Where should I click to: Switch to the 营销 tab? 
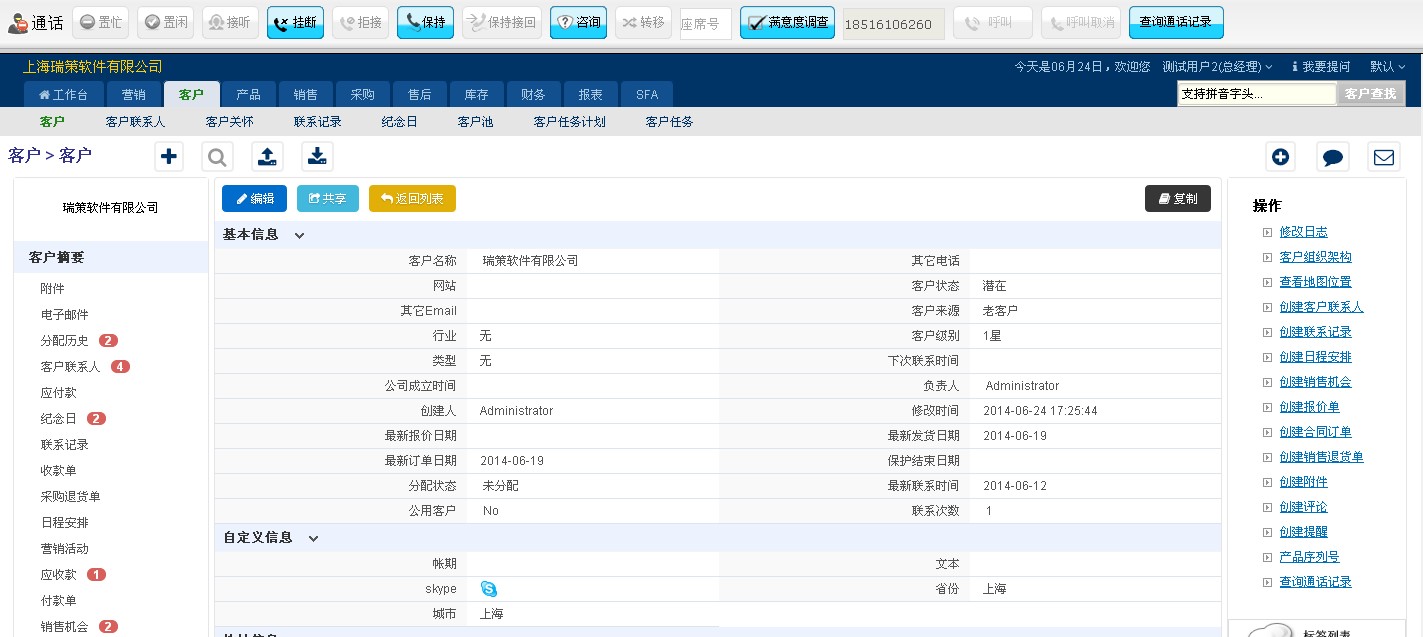[133, 95]
